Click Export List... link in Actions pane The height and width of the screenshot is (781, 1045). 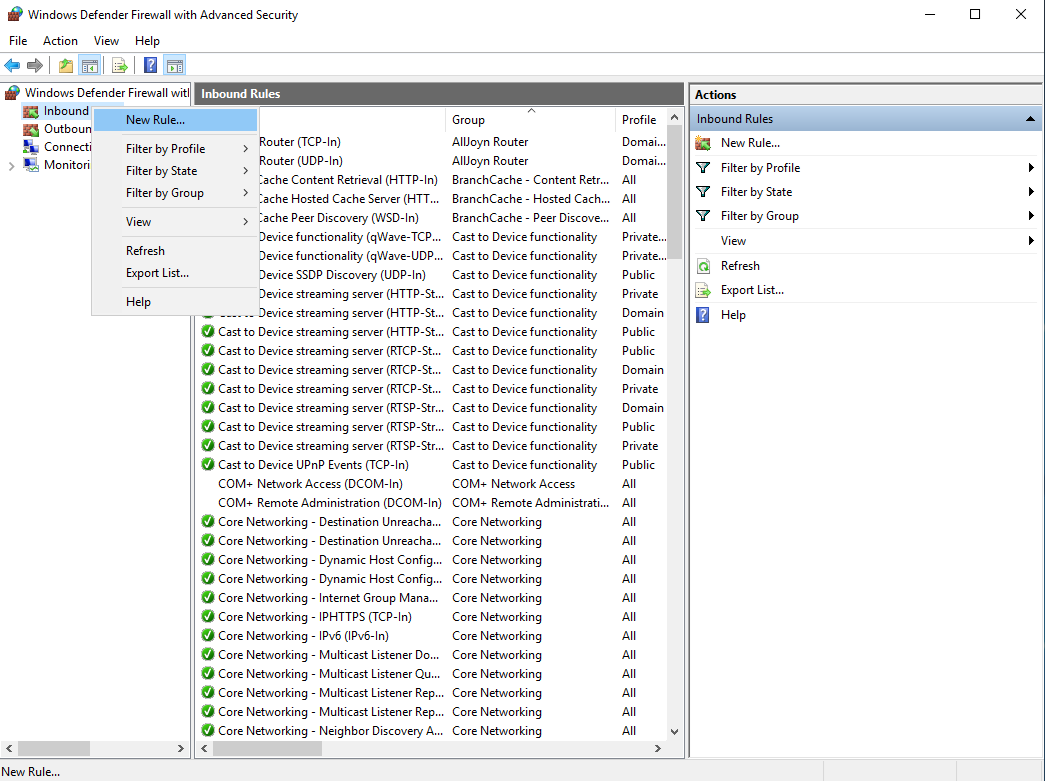752,290
